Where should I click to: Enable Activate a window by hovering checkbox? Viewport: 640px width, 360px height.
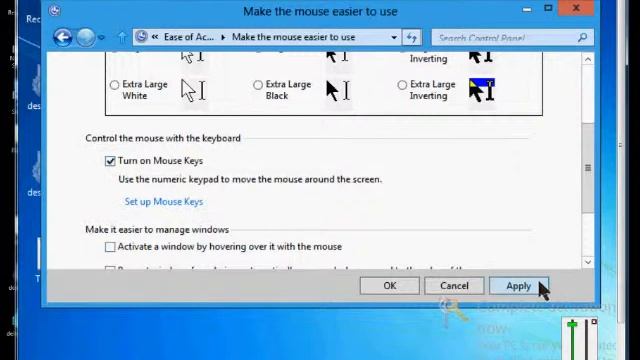[x=110, y=247]
